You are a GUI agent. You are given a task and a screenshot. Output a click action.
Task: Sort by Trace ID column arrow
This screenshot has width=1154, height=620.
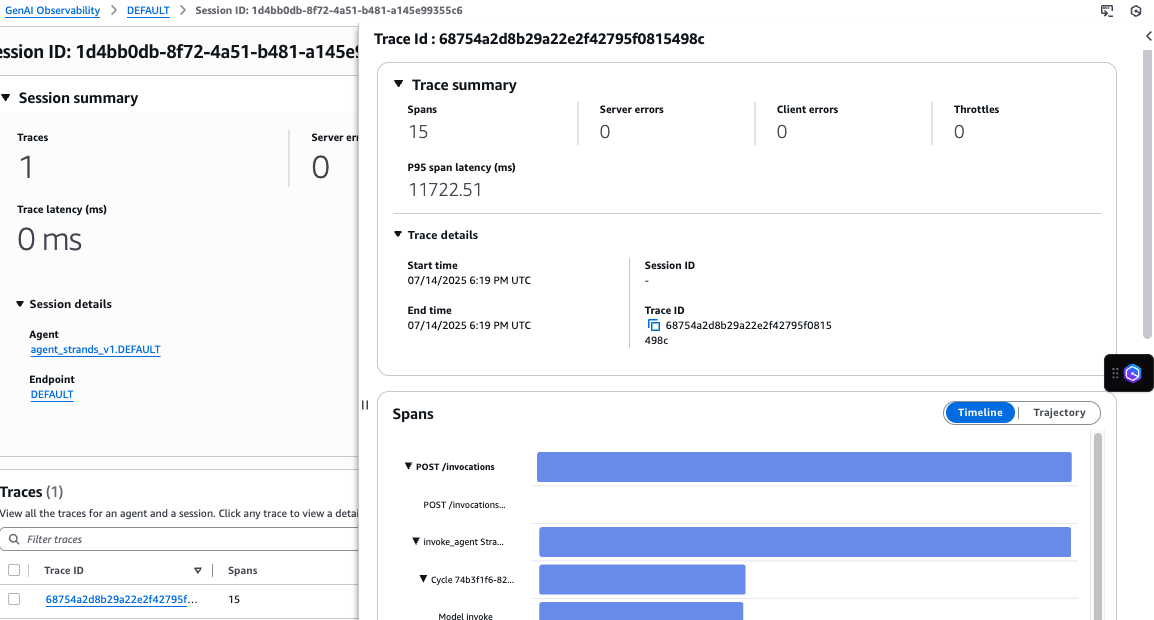pos(197,570)
